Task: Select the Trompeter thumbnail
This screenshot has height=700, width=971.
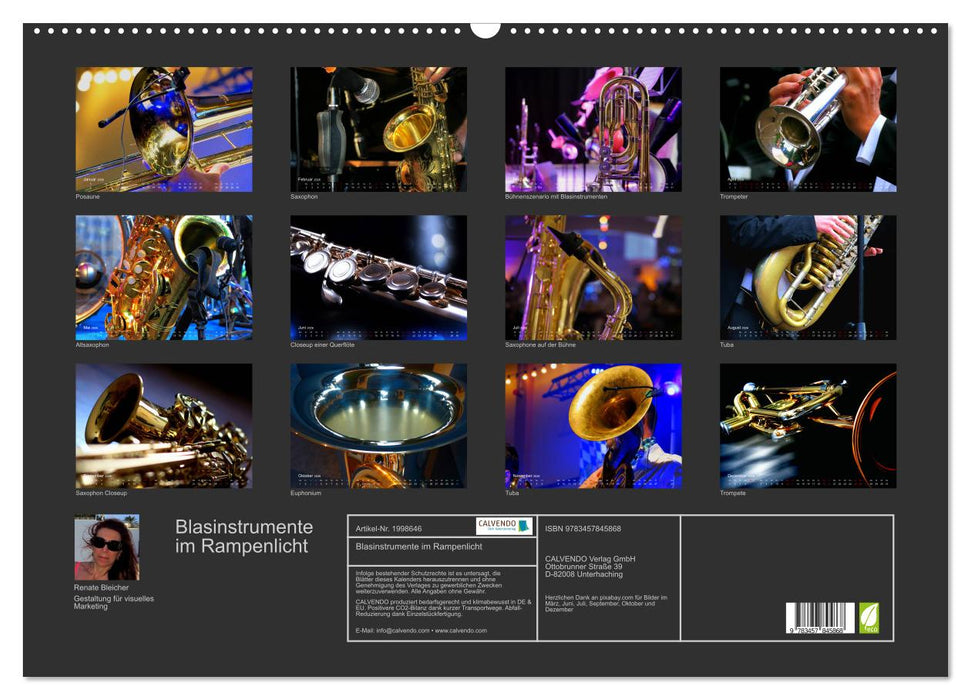Action: pos(807,129)
